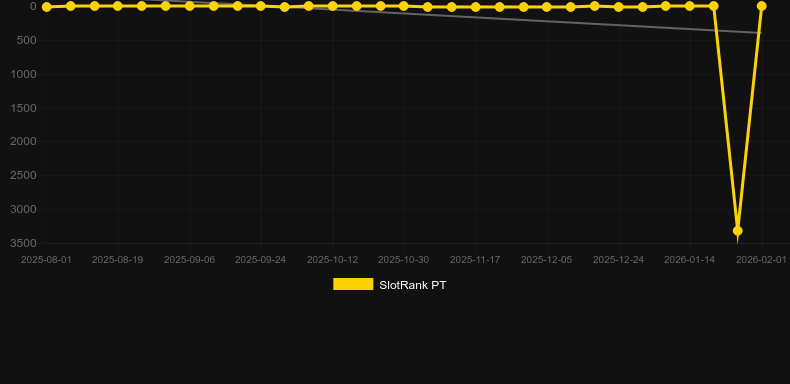Select the data point above 2025-09-06
Image resolution: width=790 pixels, height=384 pixels.
click(189, 6)
